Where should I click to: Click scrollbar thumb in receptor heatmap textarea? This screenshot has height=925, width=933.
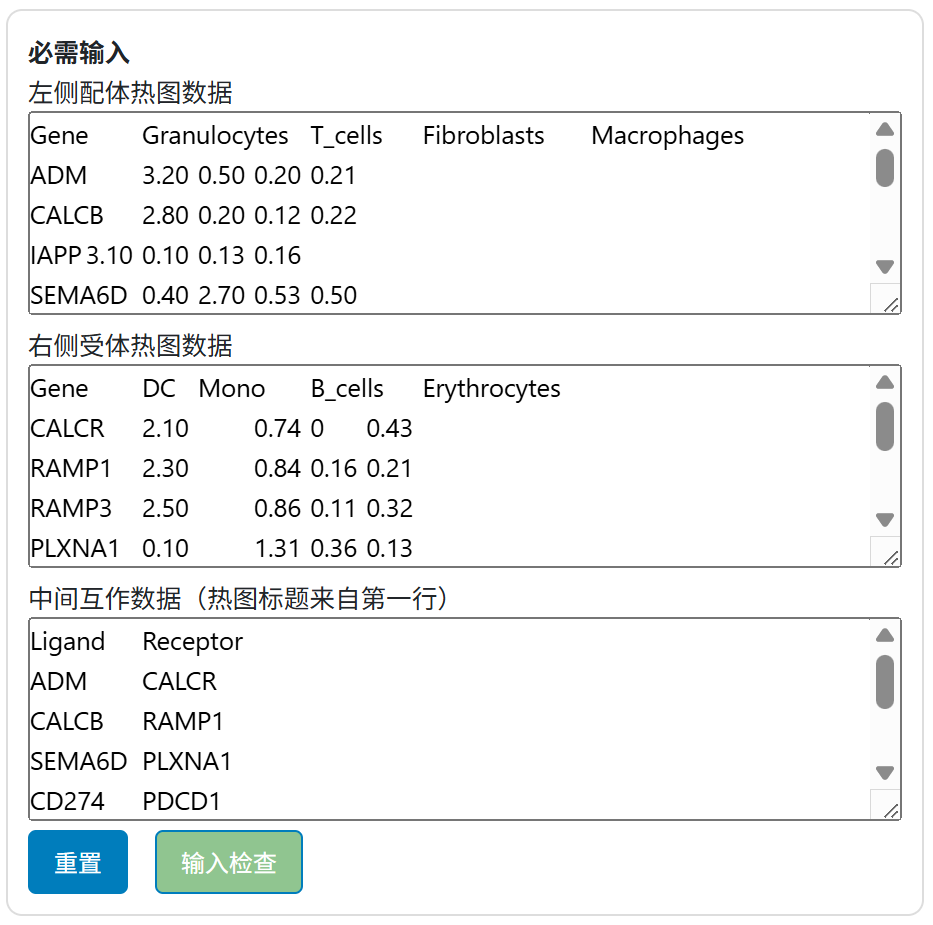[x=884, y=426]
